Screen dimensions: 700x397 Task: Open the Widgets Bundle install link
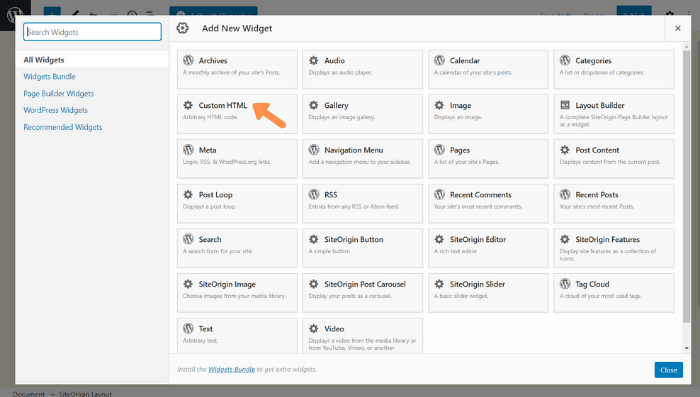(x=231, y=369)
